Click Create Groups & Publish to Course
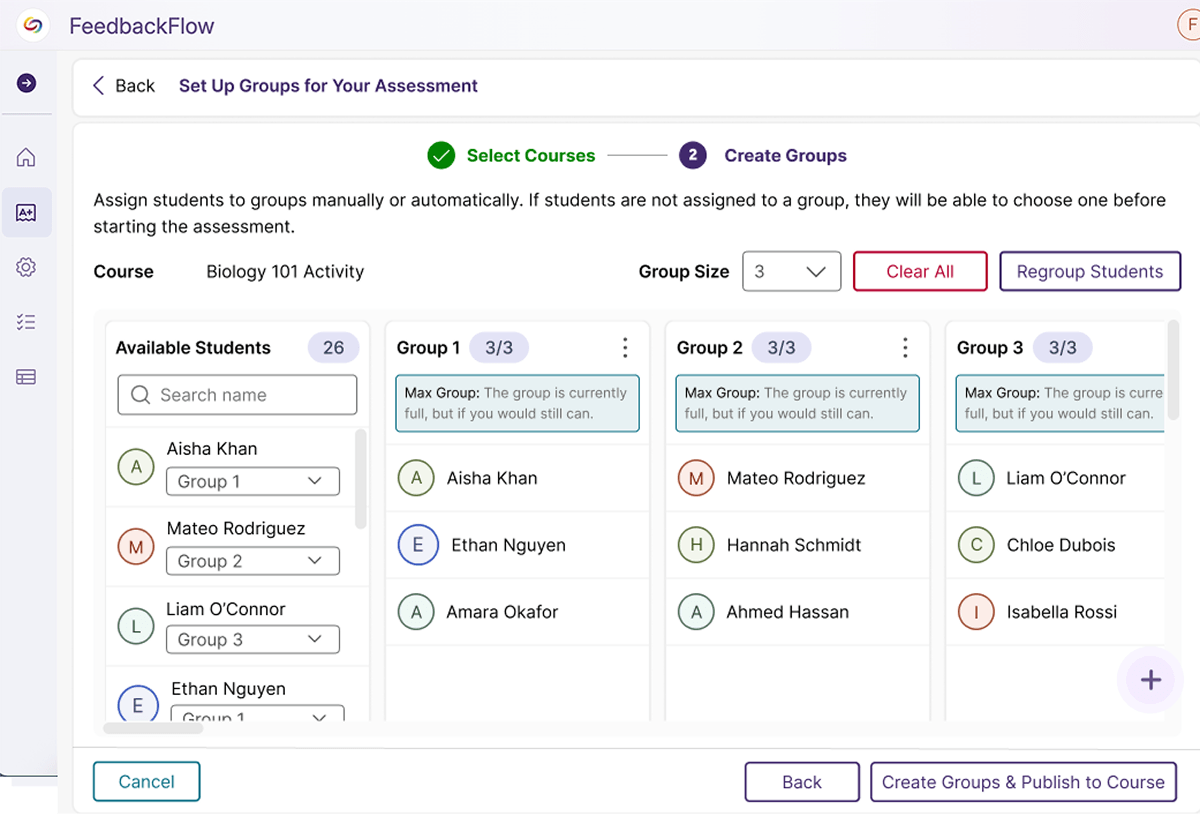Image resolution: width=1200 pixels, height=814 pixels. click(x=1023, y=782)
